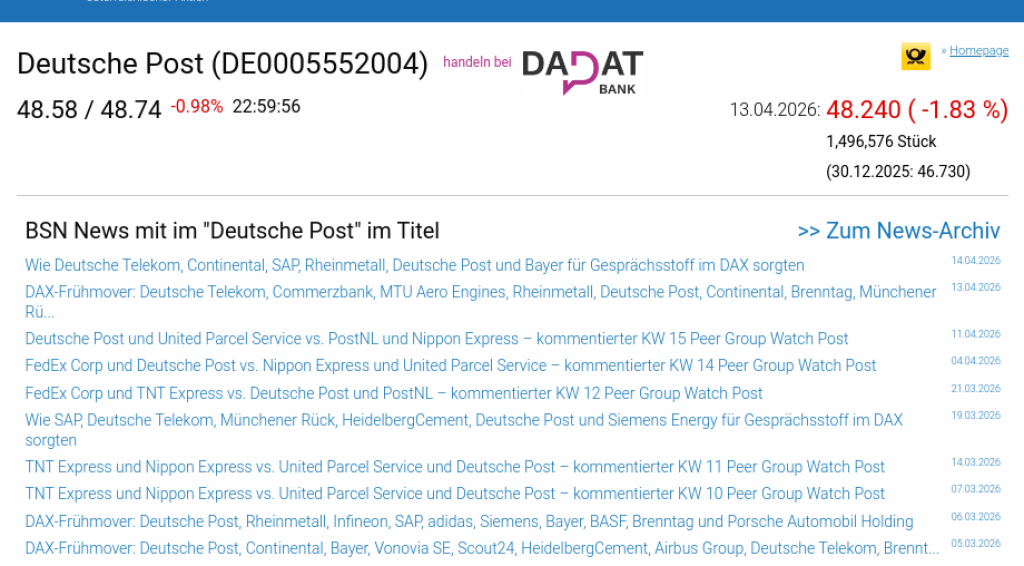Open DAX-Frühmover article mentioning Porsche Automobil Holding
This screenshot has width=1024, height=566.
click(469, 521)
